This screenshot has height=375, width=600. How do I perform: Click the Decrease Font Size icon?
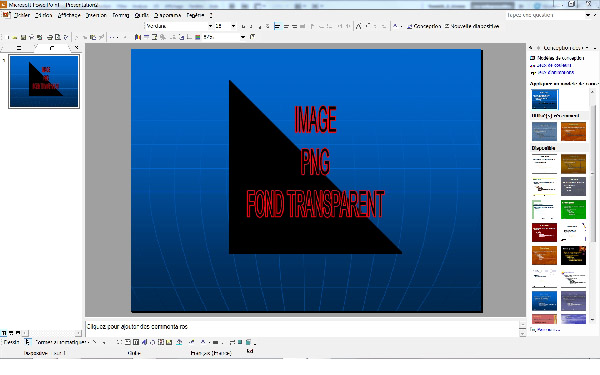367,26
